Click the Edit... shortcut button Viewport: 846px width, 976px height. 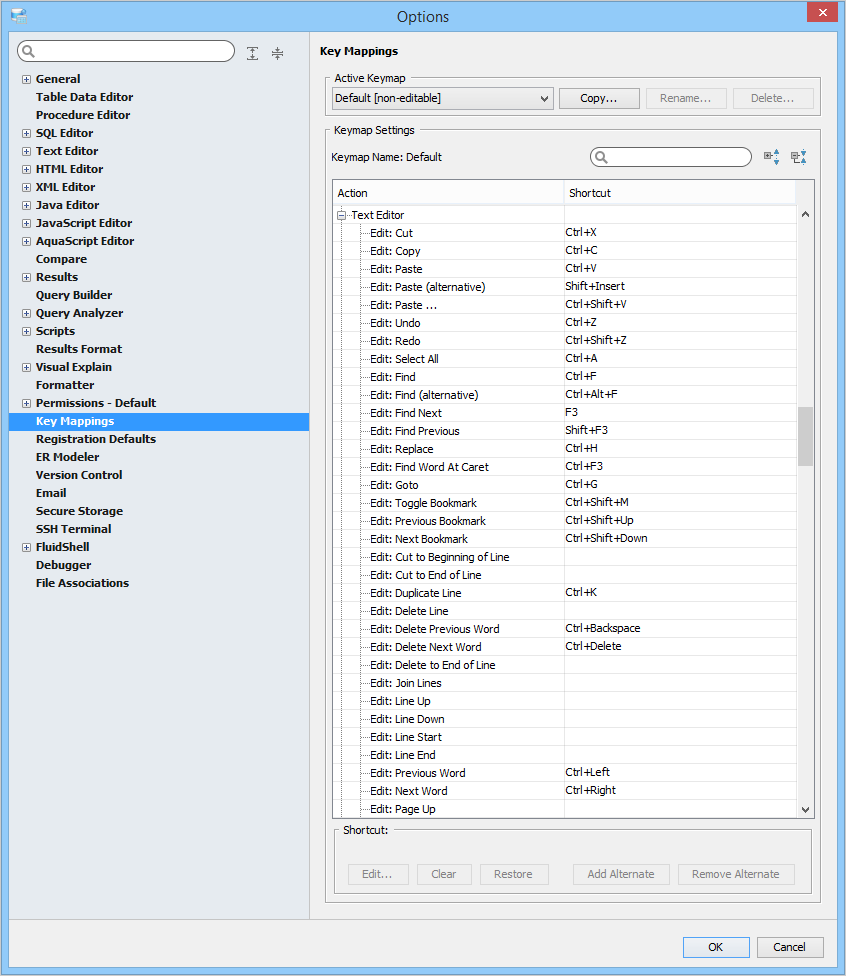click(378, 875)
